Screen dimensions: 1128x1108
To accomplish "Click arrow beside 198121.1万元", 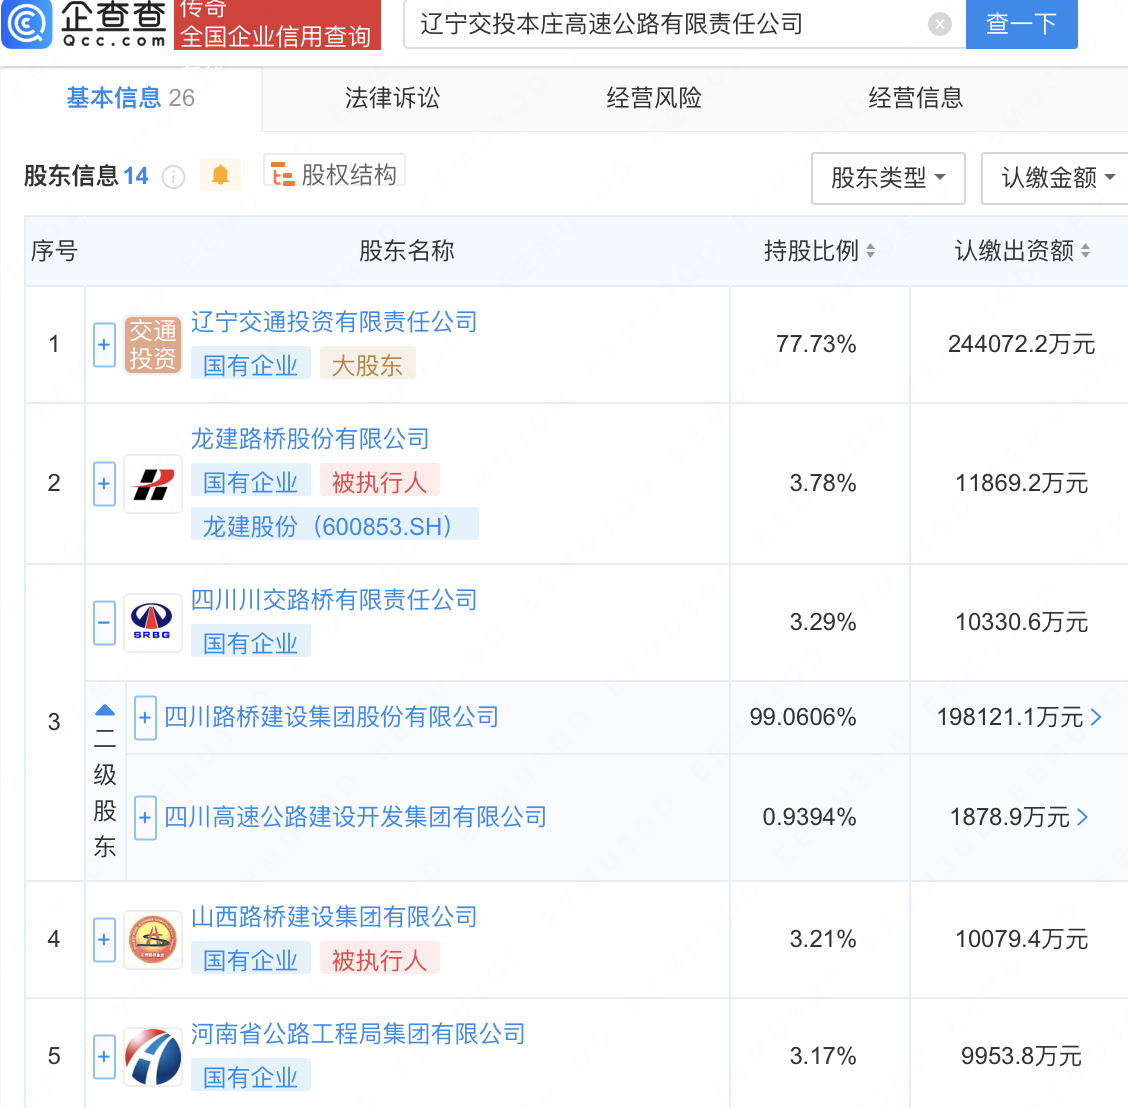I will (x=1096, y=717).
